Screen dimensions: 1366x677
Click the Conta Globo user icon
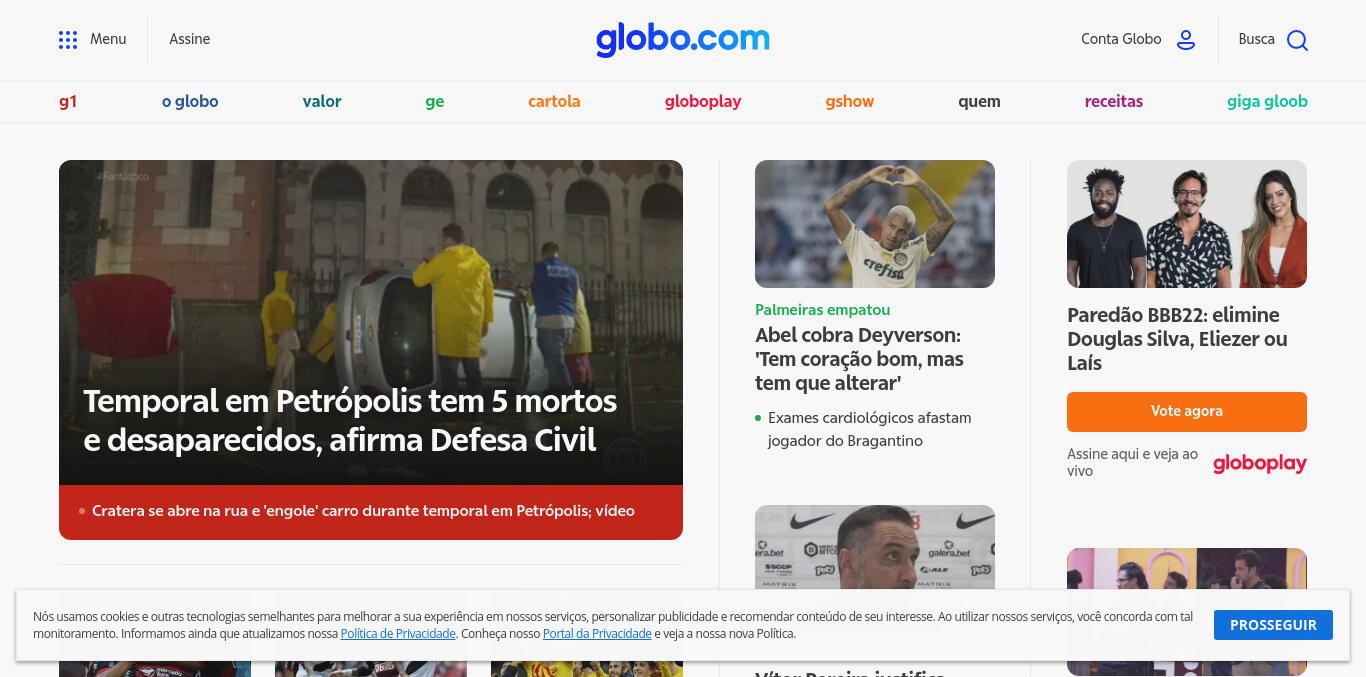click(x=1186, y=40)
